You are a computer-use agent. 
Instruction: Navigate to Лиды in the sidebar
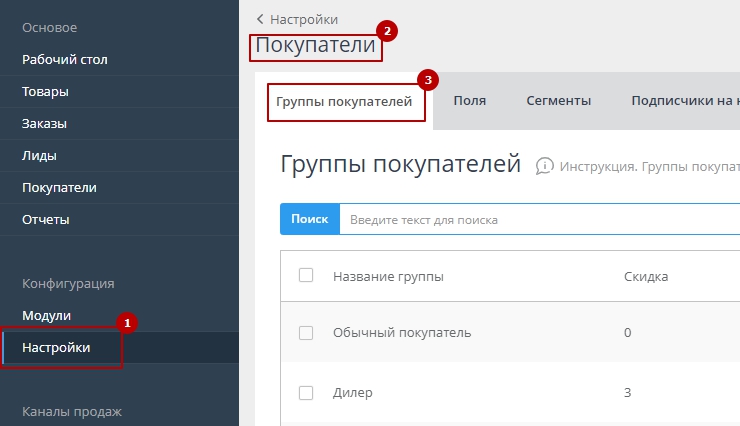click(39, 156)
